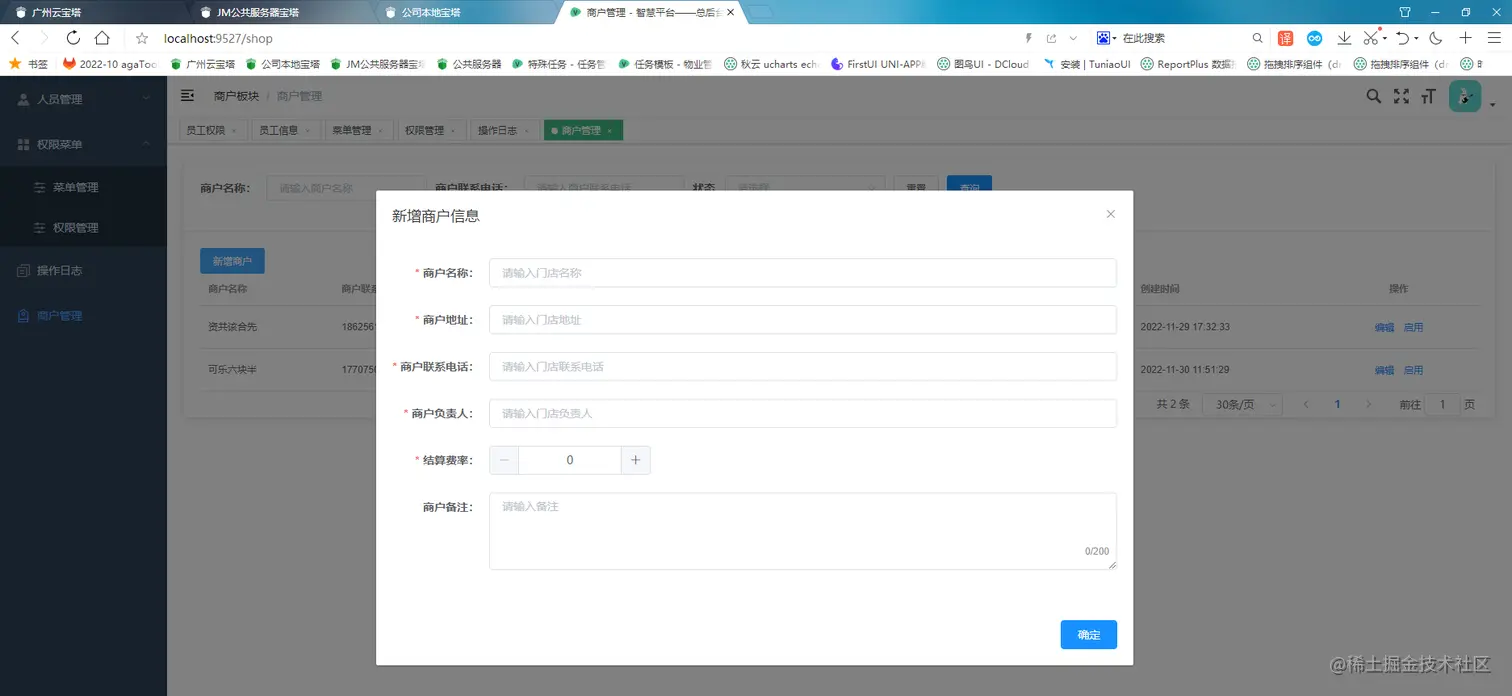Click the font-size (tT) icon in header
Image resolution: width=1512 pixels, height=696 pixels.
coord(1428,97)
